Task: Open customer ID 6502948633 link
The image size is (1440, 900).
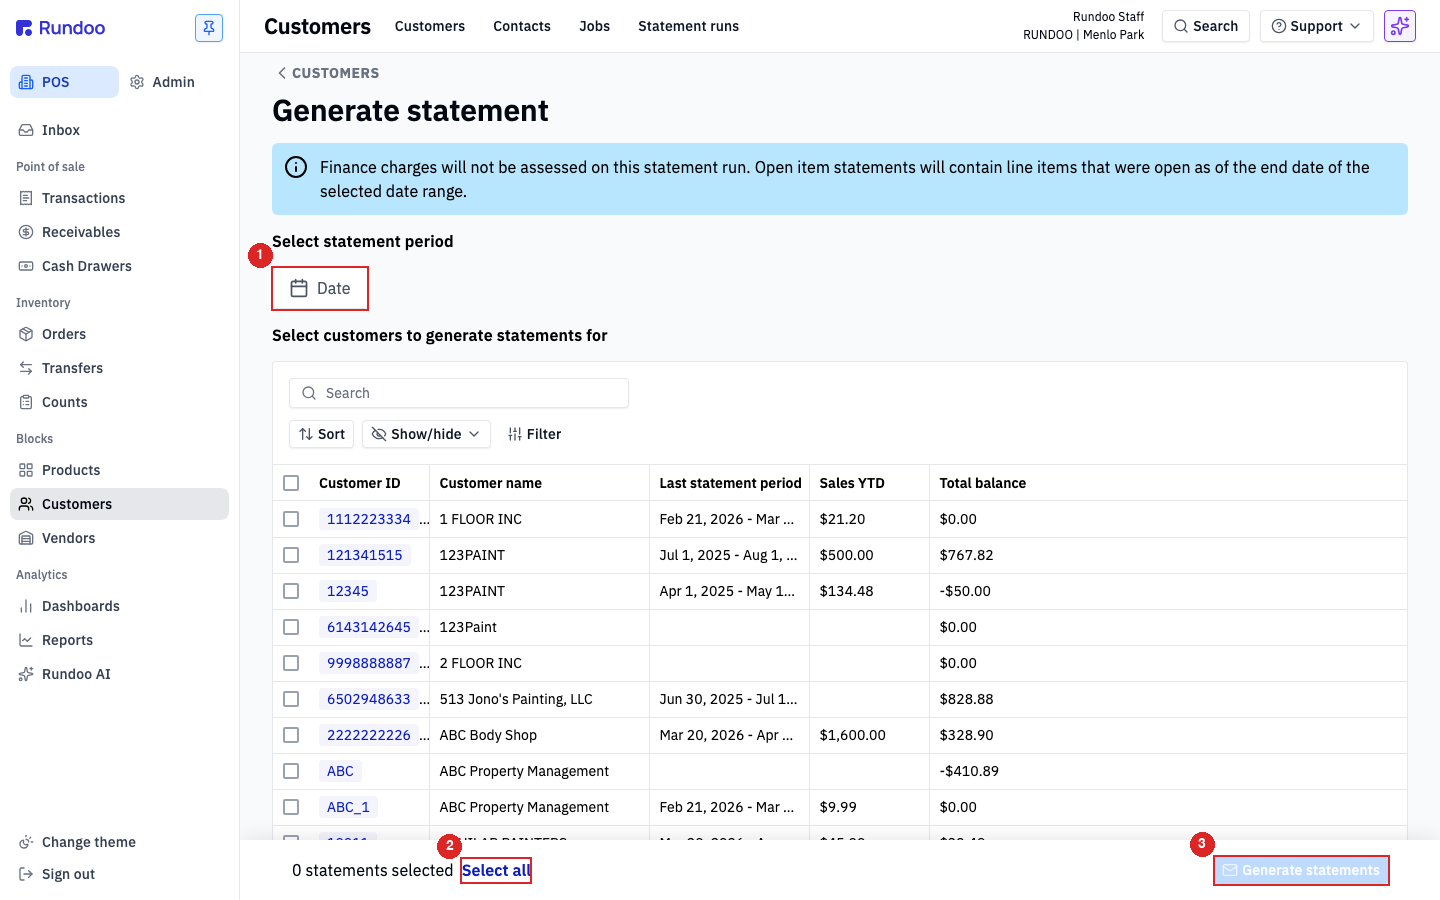Action: pyautogui.click(x=369, y=699)
